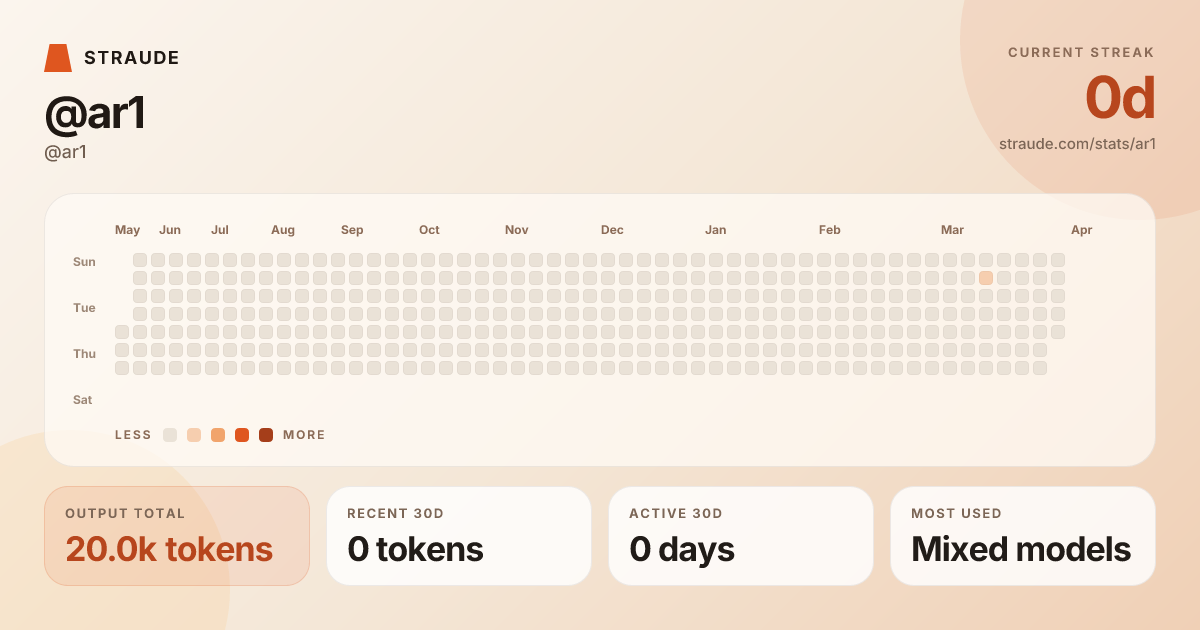The width and height of the screenshot is (1200, 630).
Task: Click the STRAUDE brand name
Action: (132, 58)
